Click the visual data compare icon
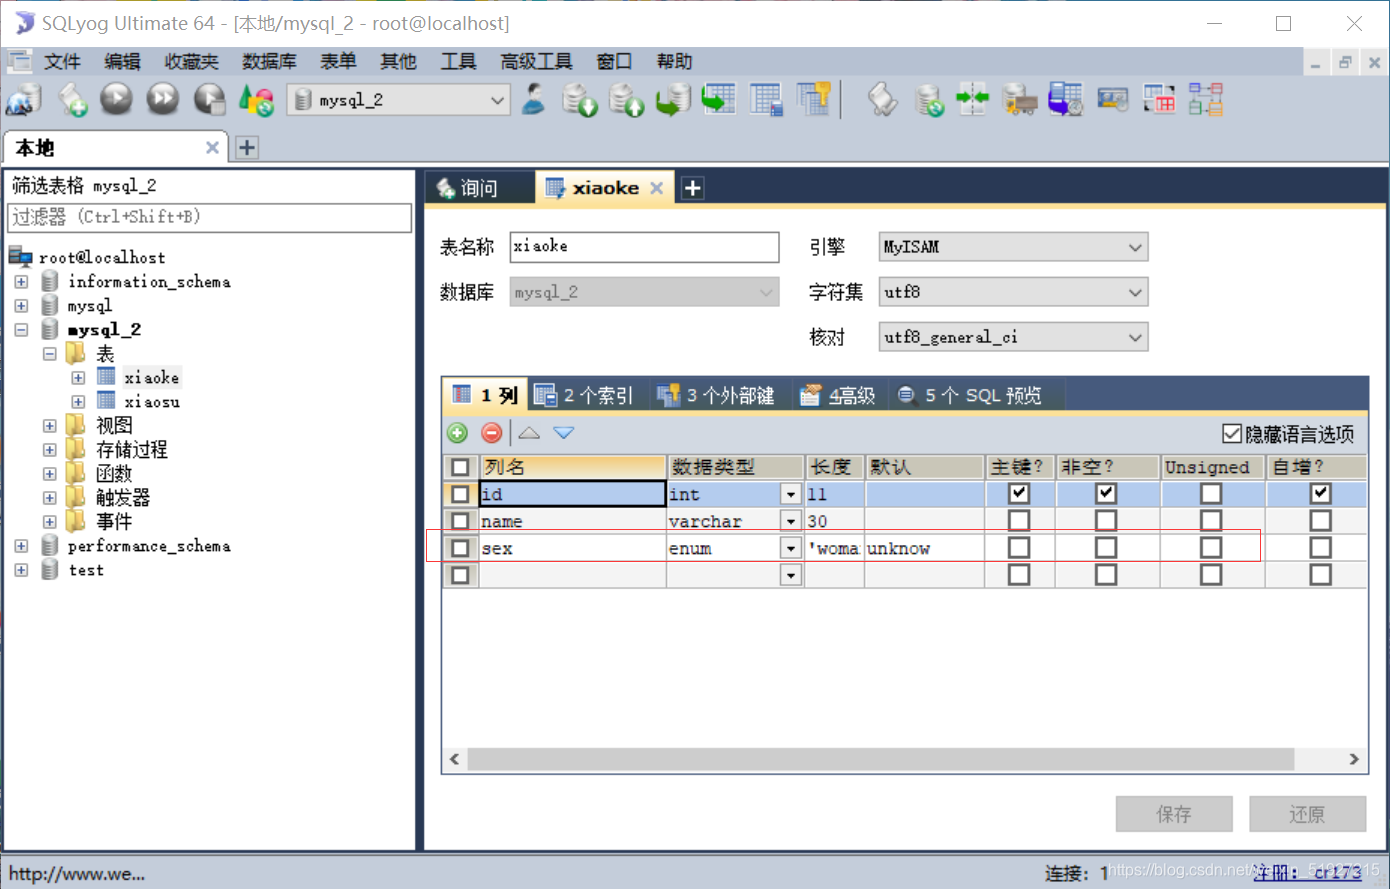This screenshot has width=1390, height=889. (x=1159, y=100)
